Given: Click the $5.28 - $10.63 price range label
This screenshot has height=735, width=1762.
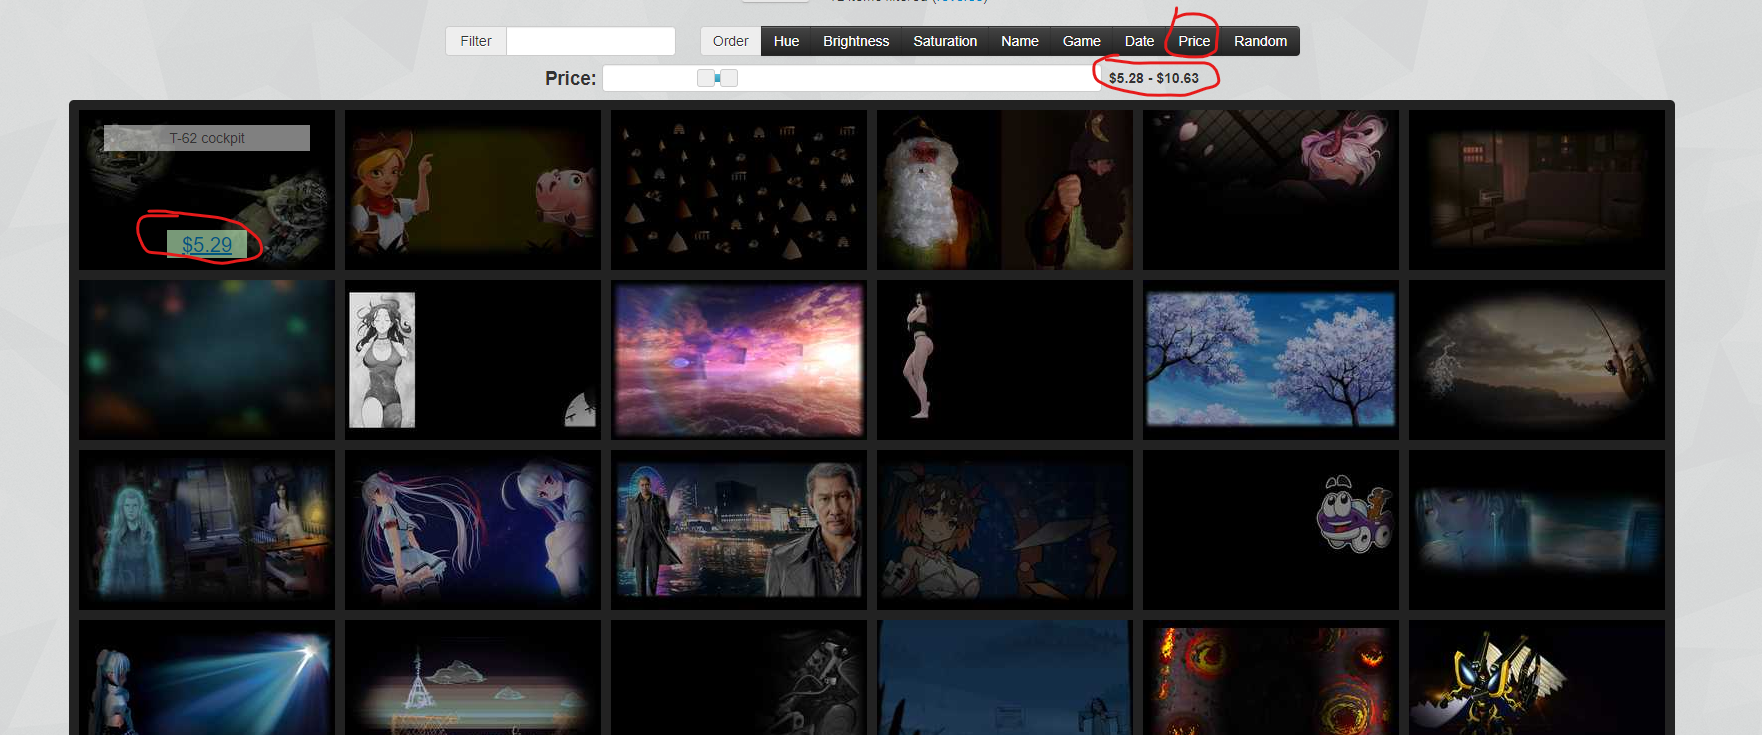Looking at the screenshot, I should point(1153,78).
